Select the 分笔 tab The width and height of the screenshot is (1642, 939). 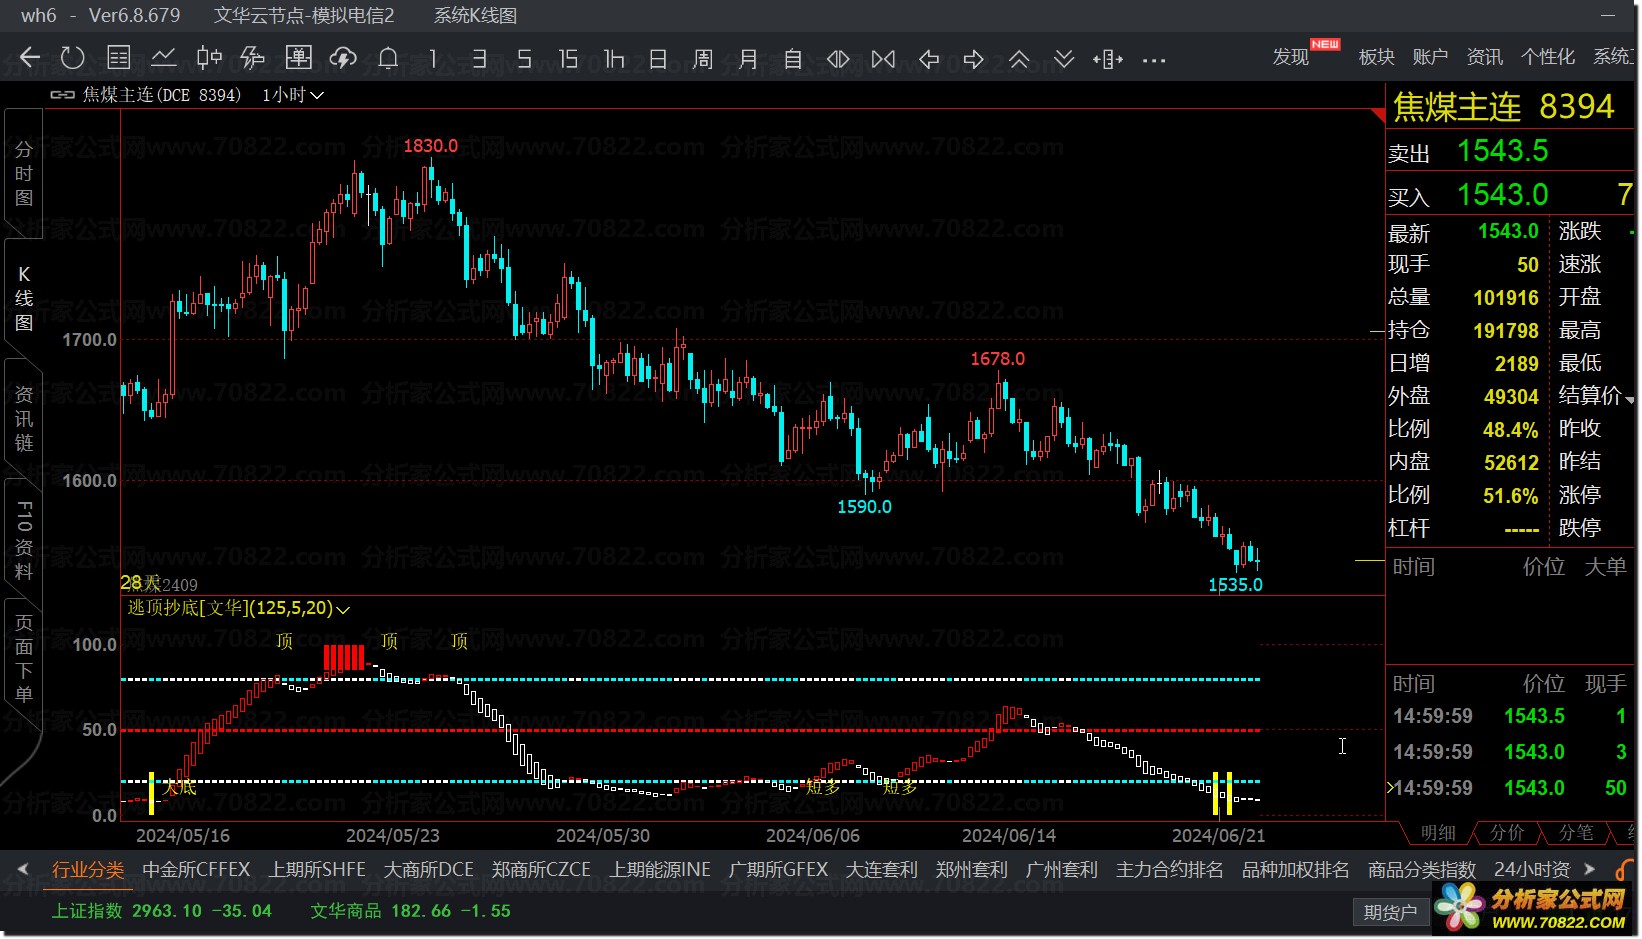click(1576, 832)
